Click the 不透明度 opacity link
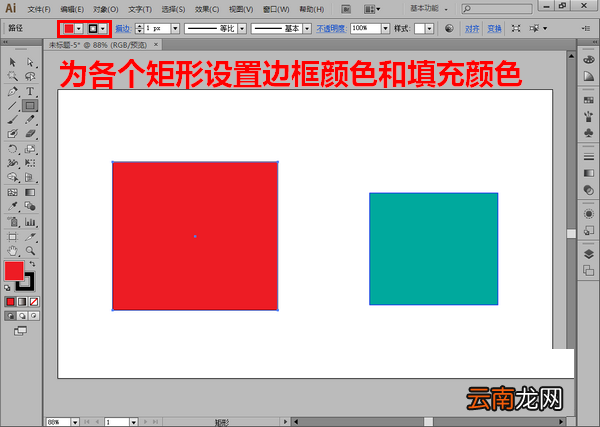 coord(331,29)
